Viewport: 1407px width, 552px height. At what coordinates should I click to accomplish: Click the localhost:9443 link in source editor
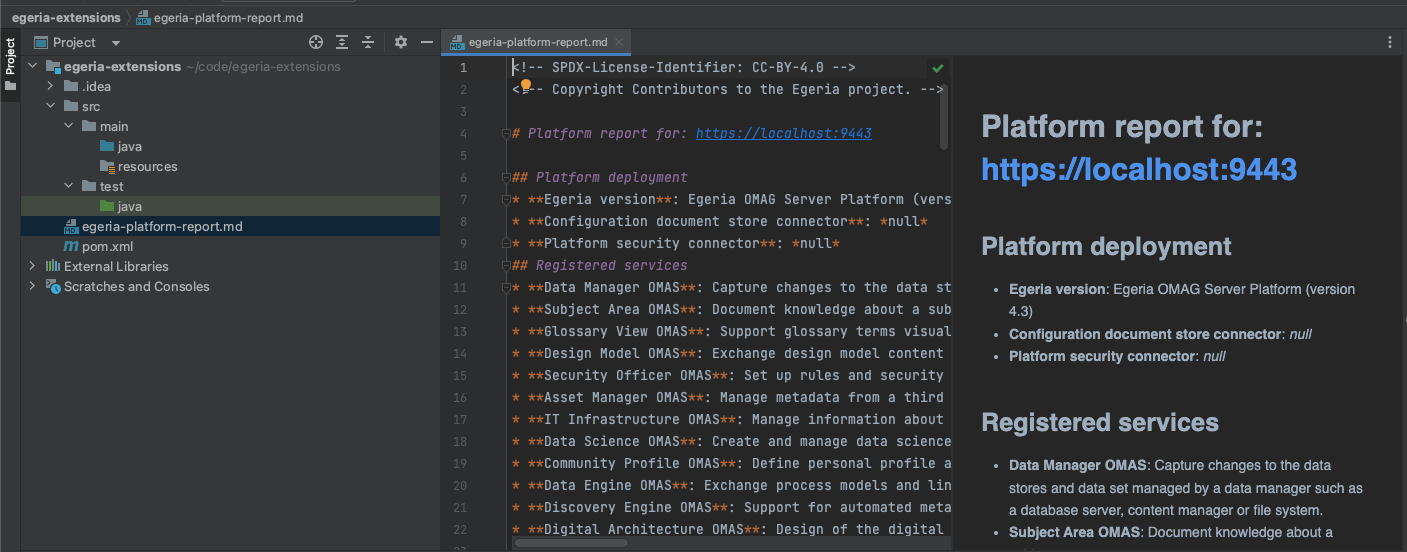click(x=784, y=133)
